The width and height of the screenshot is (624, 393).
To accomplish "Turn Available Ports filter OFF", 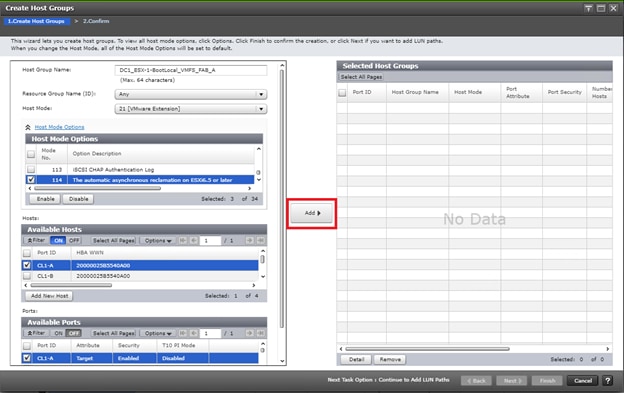I will pos(74,333).
